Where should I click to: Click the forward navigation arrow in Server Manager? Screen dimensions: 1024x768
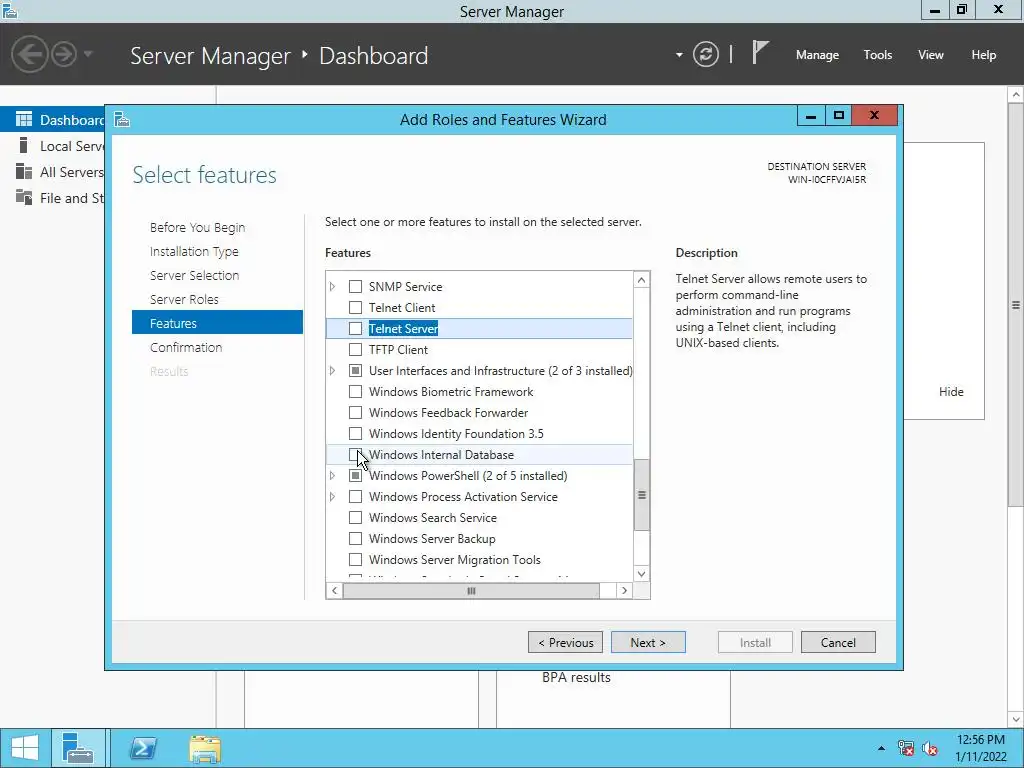(64, 54)
